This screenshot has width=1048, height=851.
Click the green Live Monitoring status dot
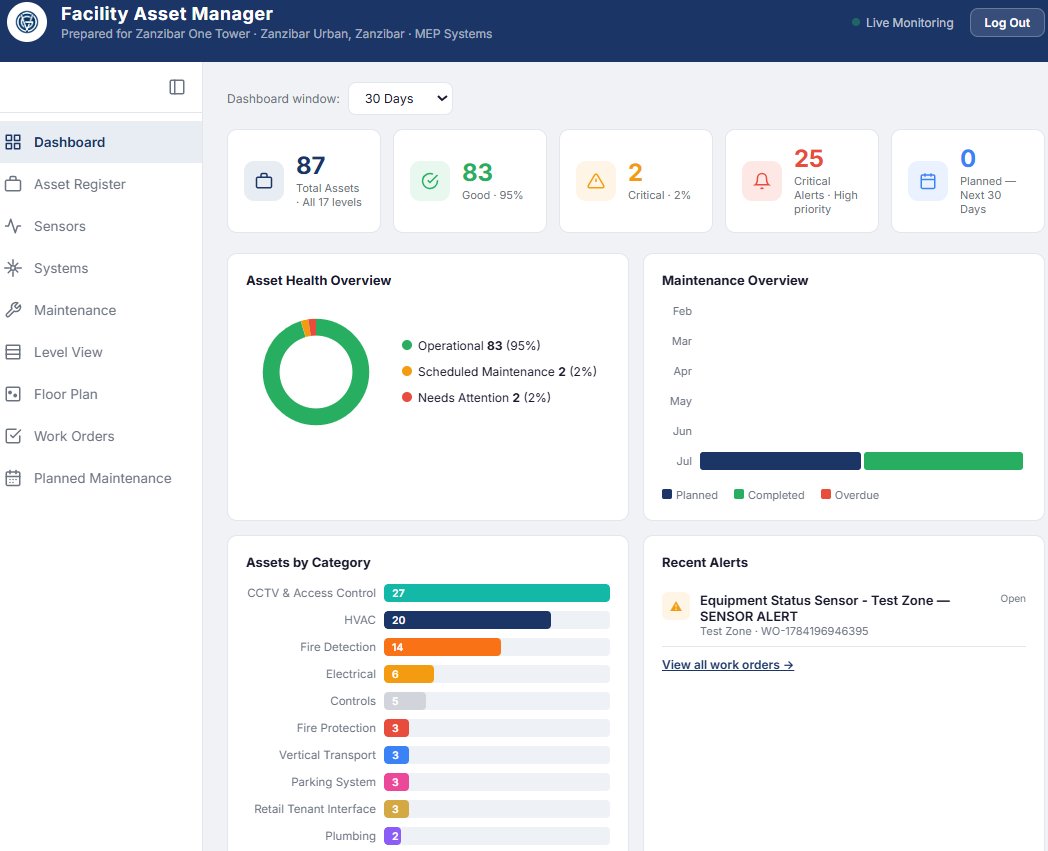coord(856,22)
